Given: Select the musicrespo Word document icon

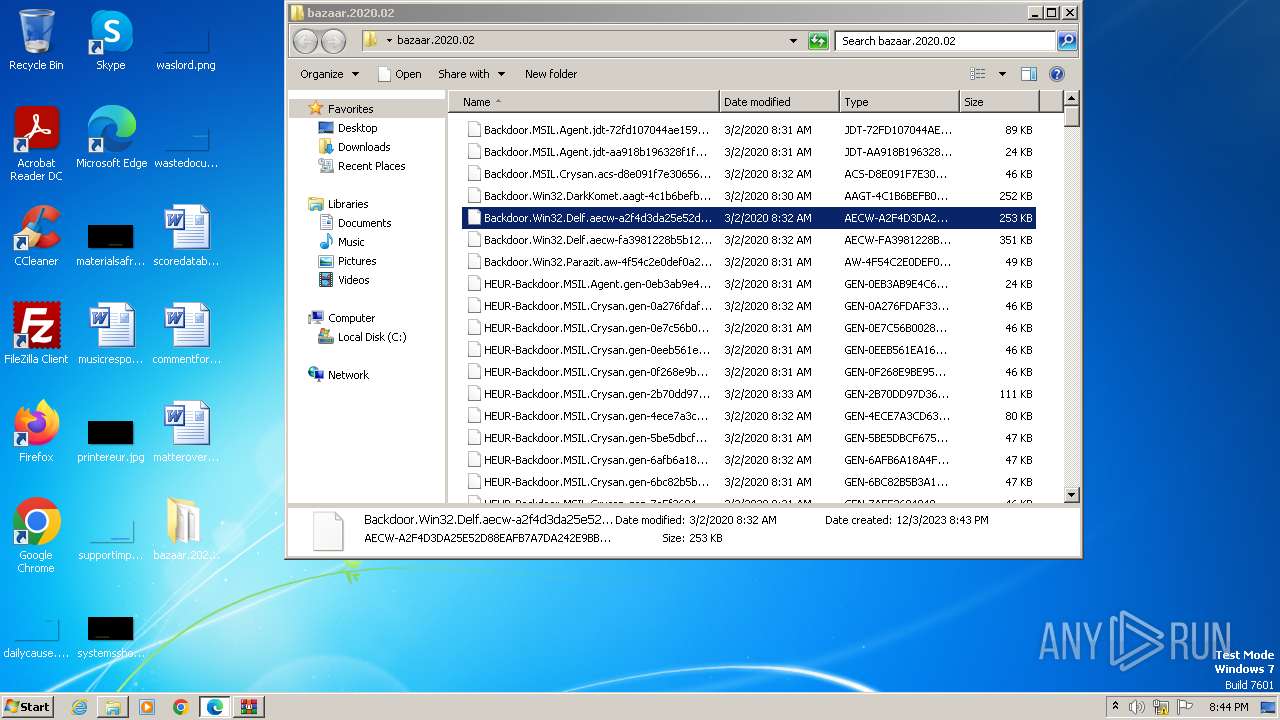Looking at the screenshot, I should tap(111, 333).
